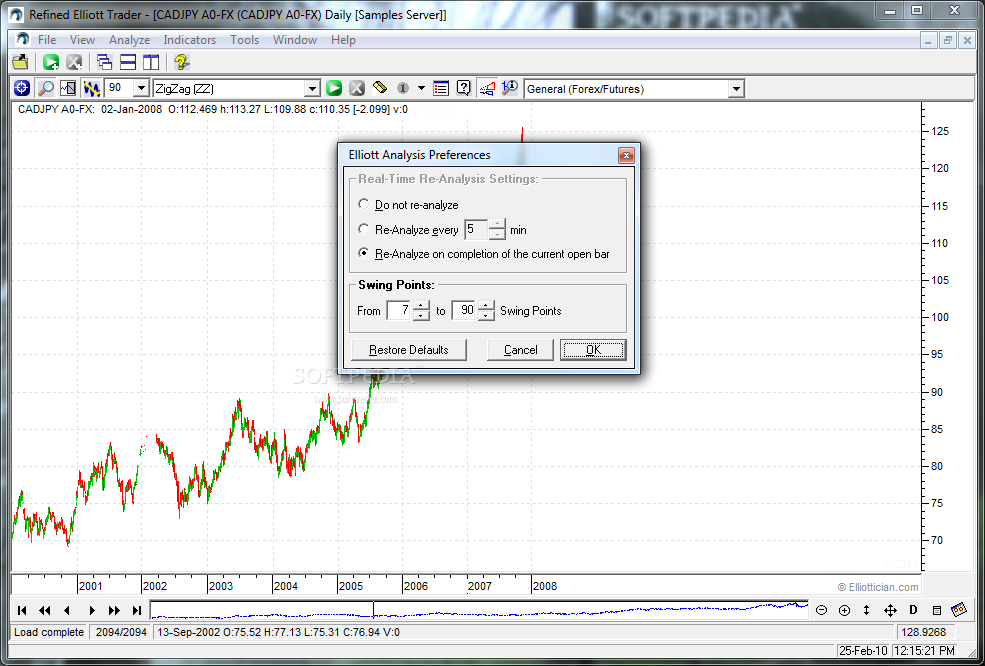Click the From swing points input field

click(x=400, y=310)
